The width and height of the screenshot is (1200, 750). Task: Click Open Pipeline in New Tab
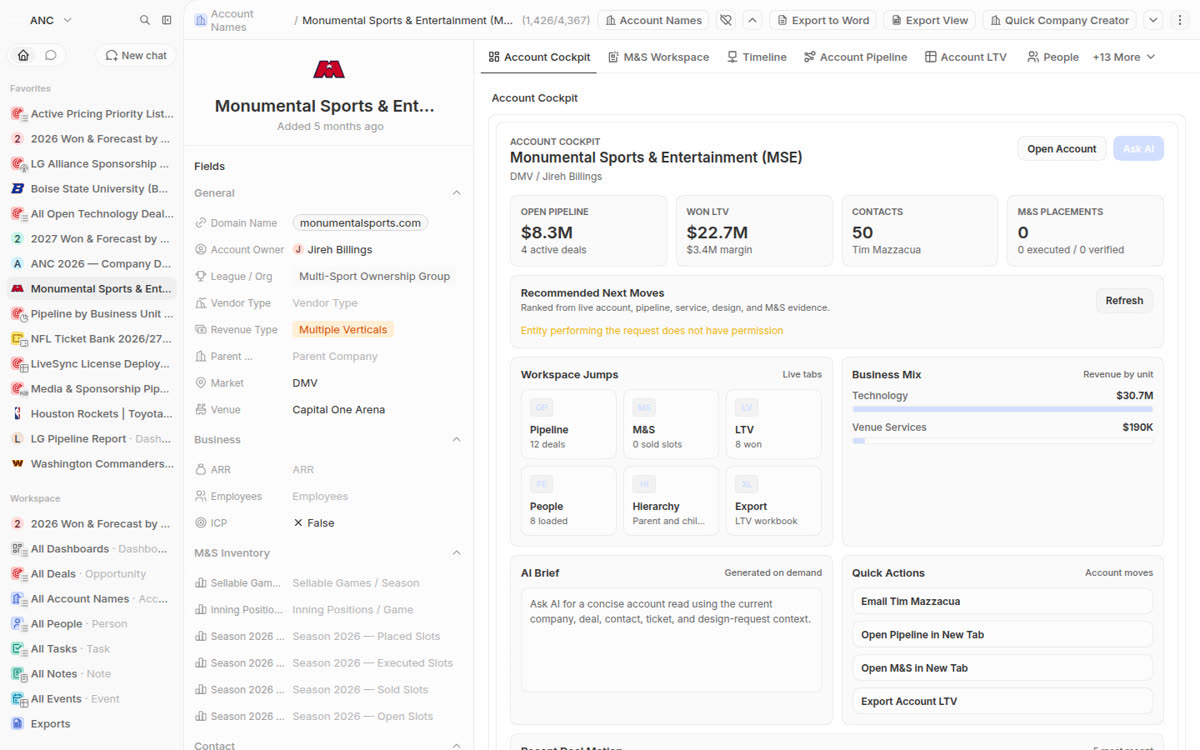pos(1002,634)
